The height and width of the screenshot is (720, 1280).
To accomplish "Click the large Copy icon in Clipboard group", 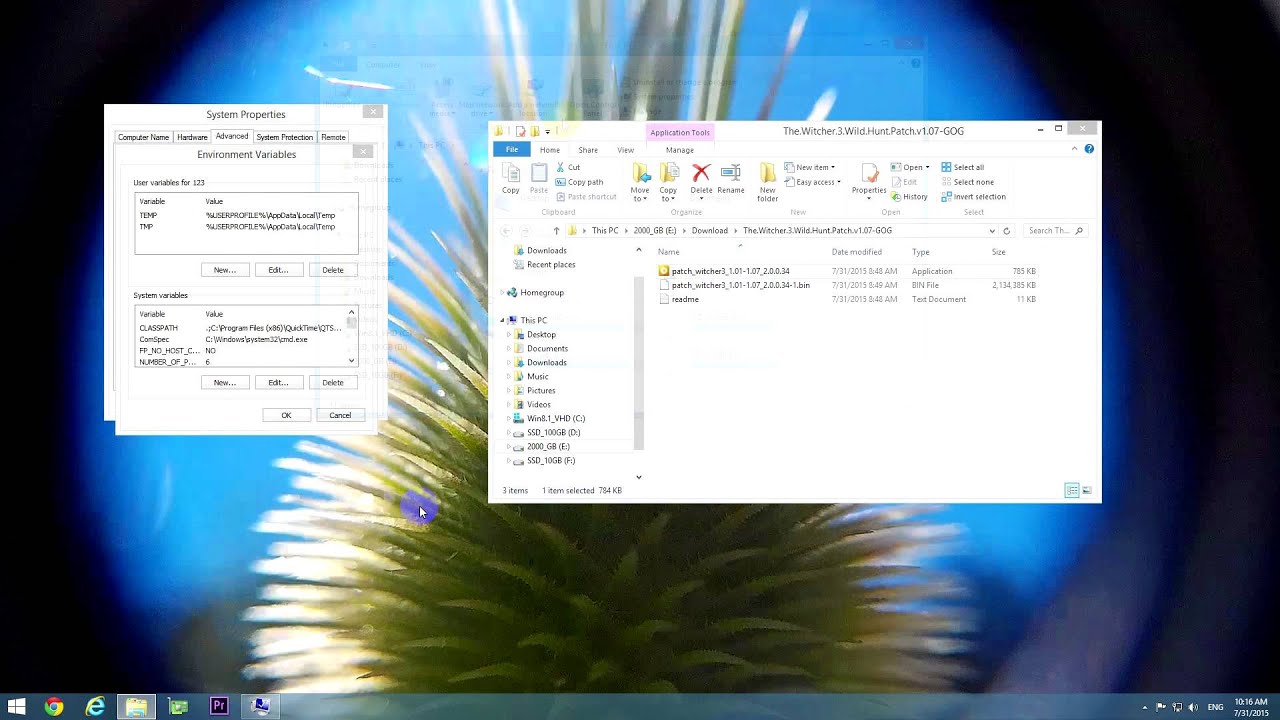I will [511, 179].
